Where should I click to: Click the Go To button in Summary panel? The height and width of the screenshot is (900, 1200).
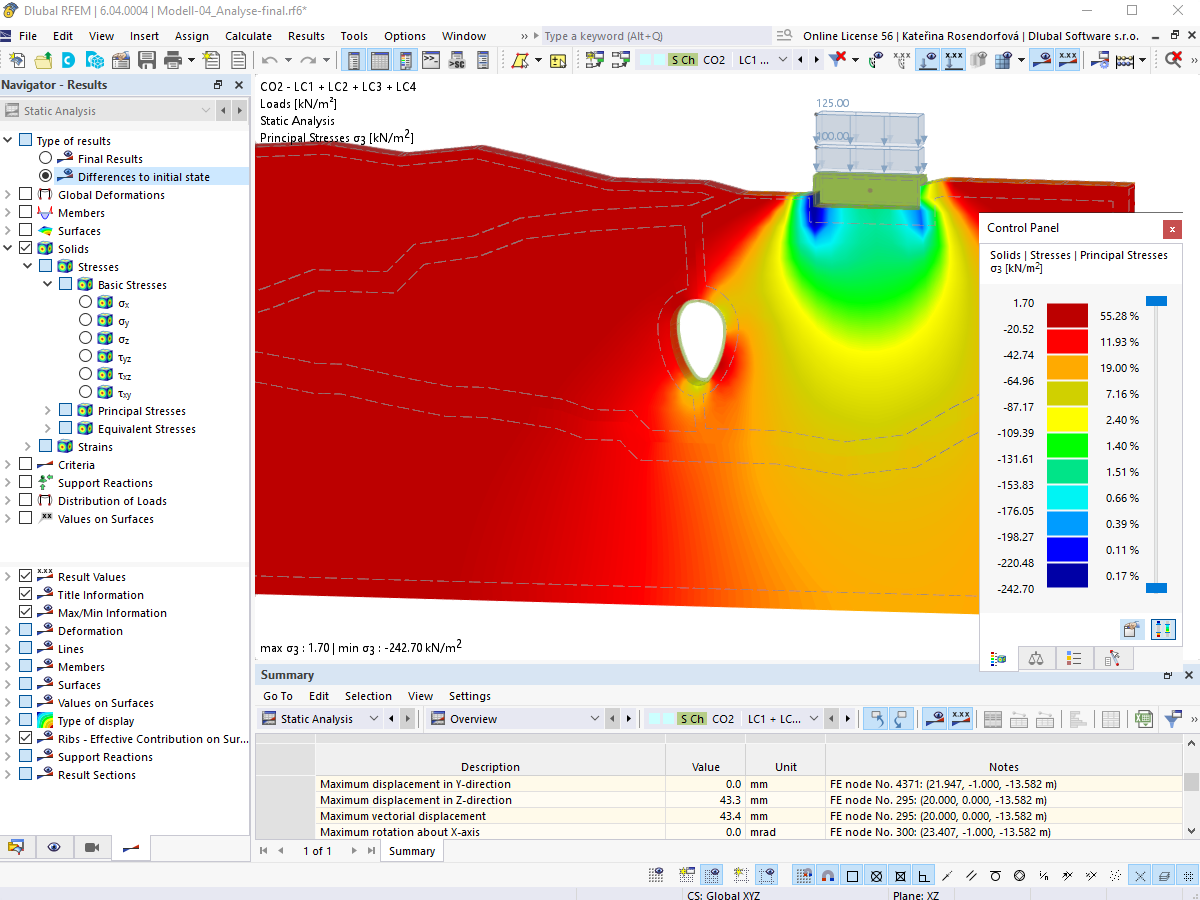coord(278,695)
